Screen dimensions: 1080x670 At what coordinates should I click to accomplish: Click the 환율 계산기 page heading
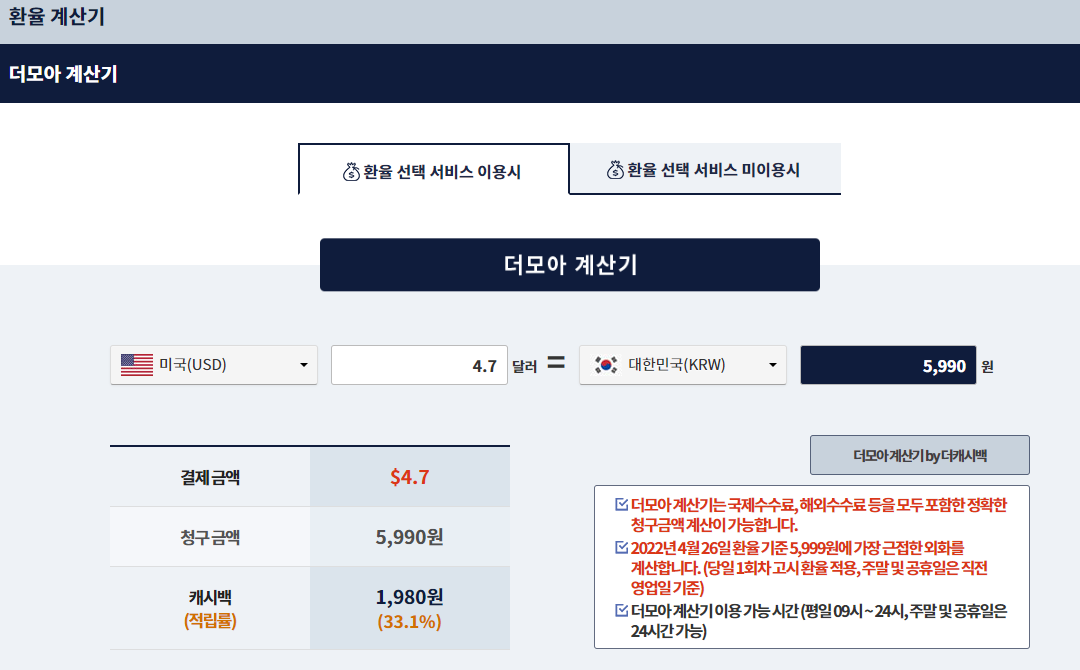(x=56, y=16)
